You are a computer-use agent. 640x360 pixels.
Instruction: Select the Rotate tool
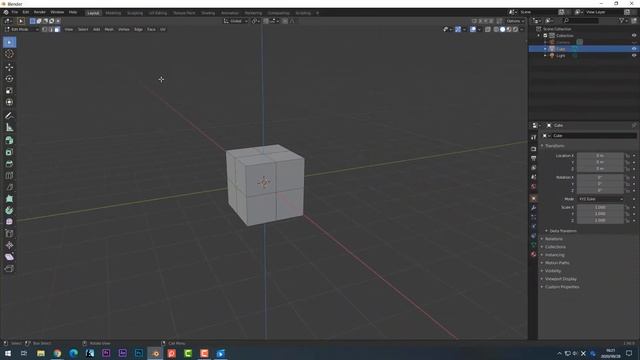pos(9,79)
